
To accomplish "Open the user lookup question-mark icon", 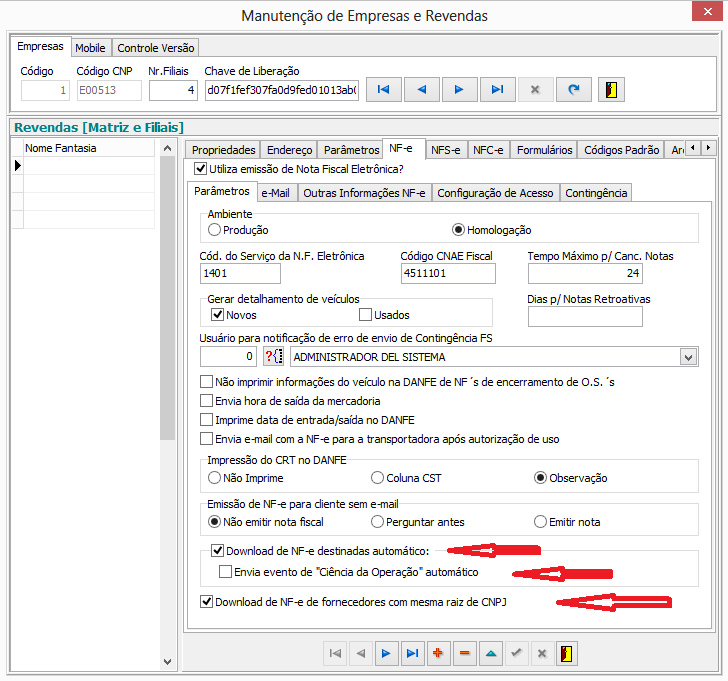I will [273, 357].
